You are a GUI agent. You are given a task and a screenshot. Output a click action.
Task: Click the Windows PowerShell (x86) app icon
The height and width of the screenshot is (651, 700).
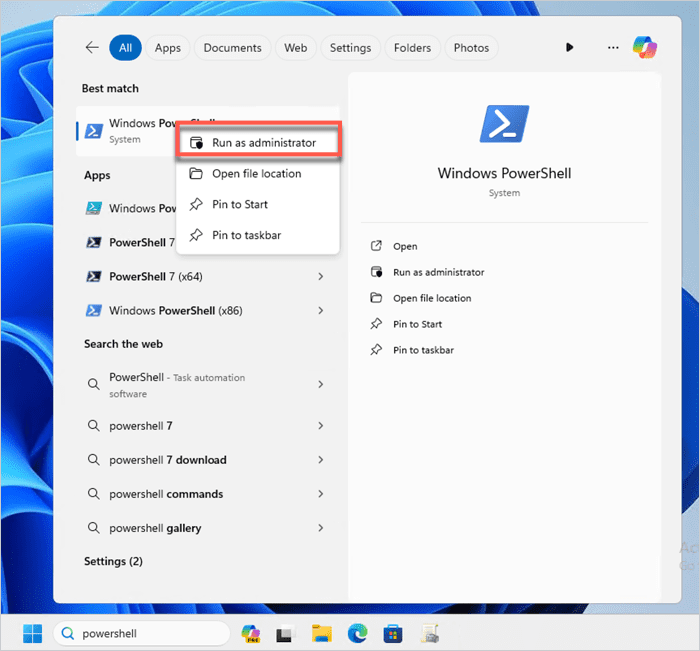click(93, 310)
